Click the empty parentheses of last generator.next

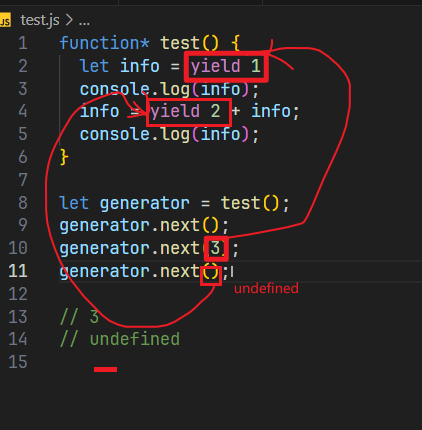click(x=211, y=274)
